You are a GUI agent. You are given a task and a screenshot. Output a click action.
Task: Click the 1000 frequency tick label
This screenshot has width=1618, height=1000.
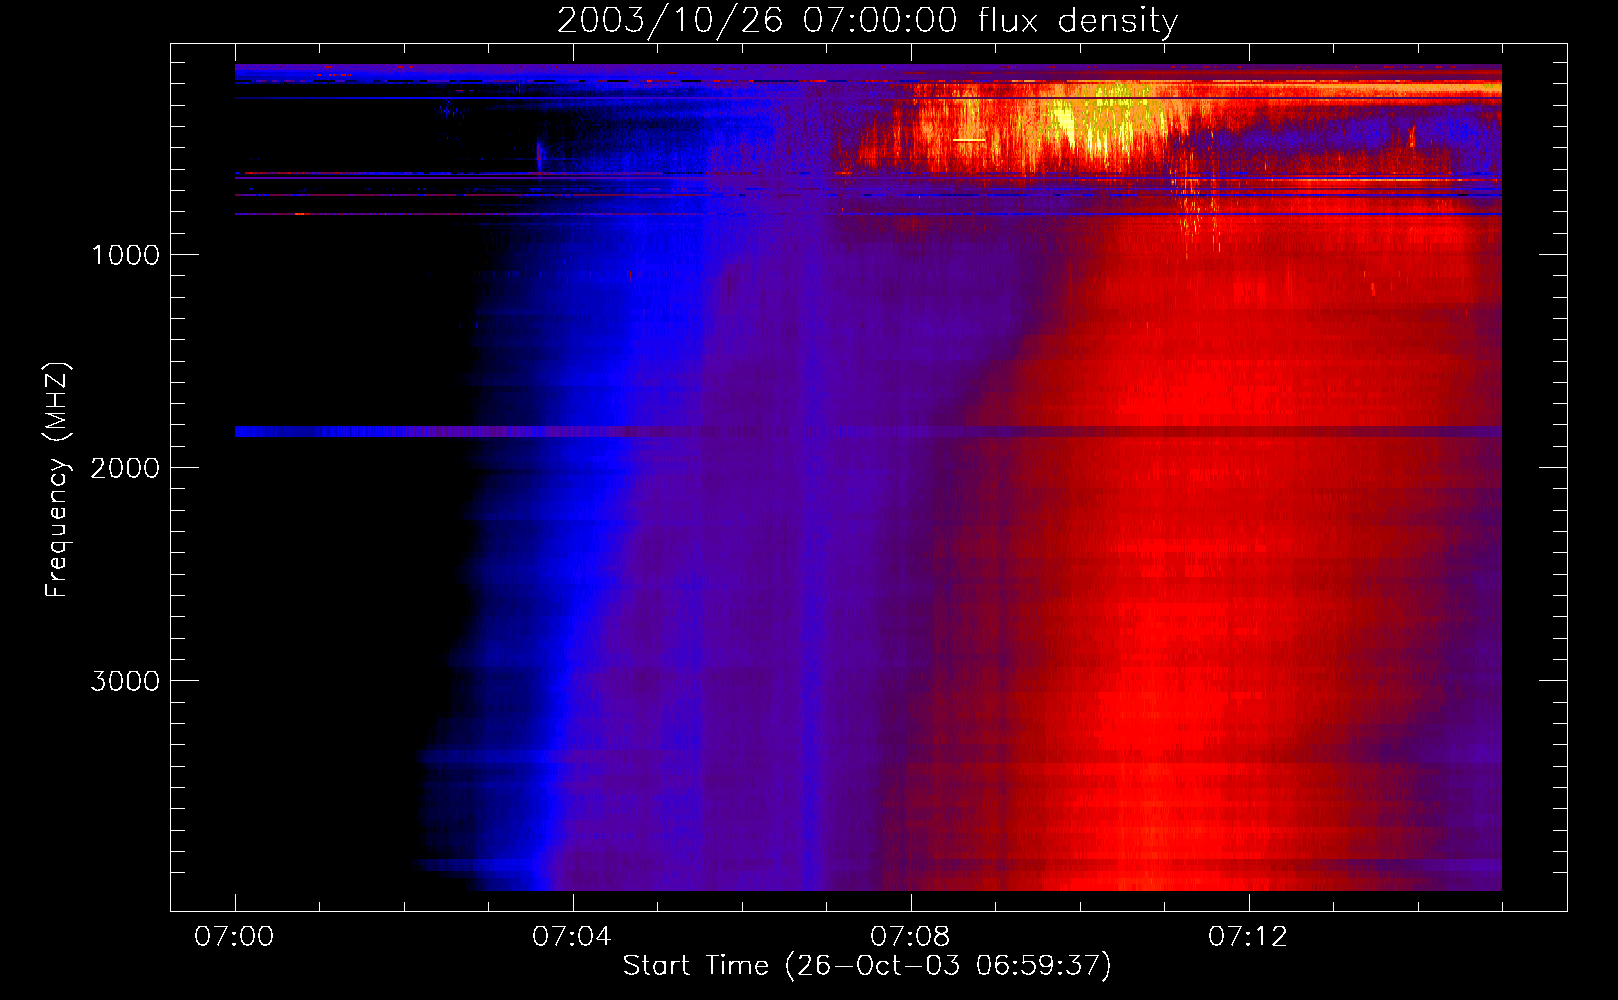pyautogui.click(x=126, y=255)
